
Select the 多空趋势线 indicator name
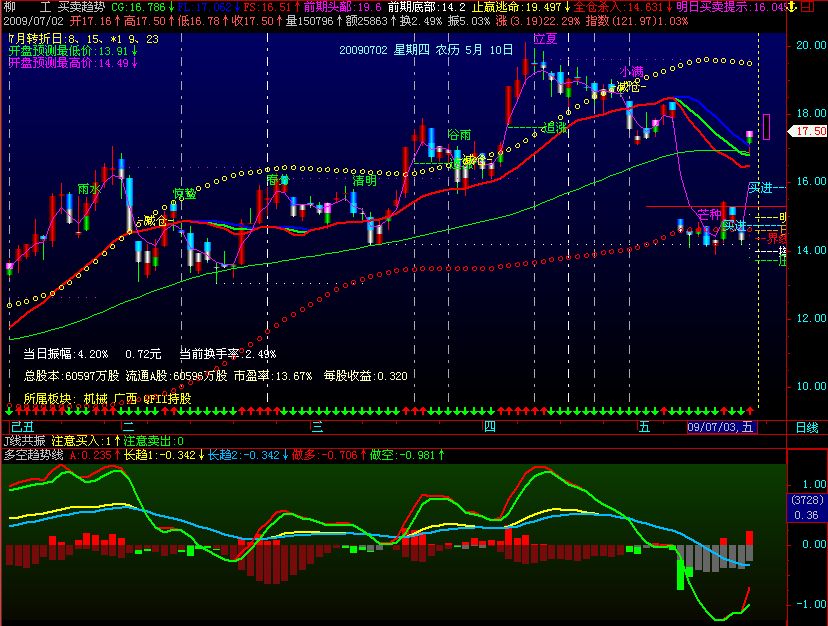[x=33, y=455]
